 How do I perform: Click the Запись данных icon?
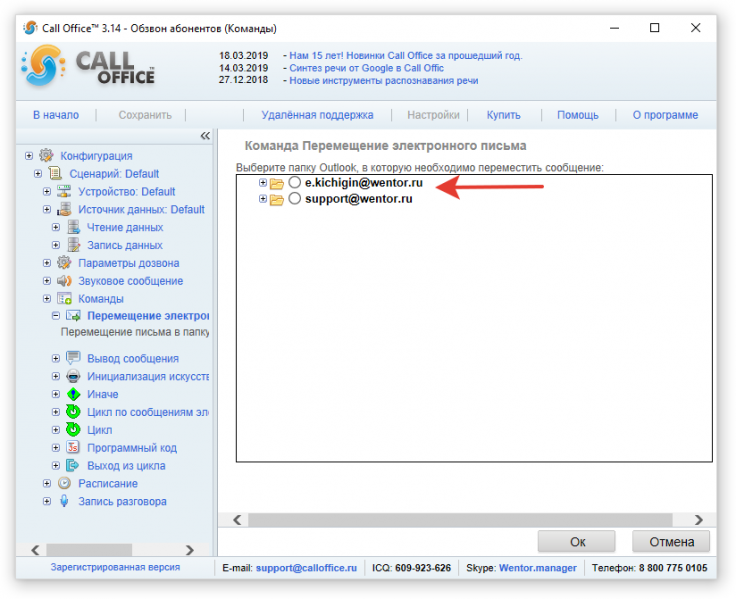coord(73,245)
